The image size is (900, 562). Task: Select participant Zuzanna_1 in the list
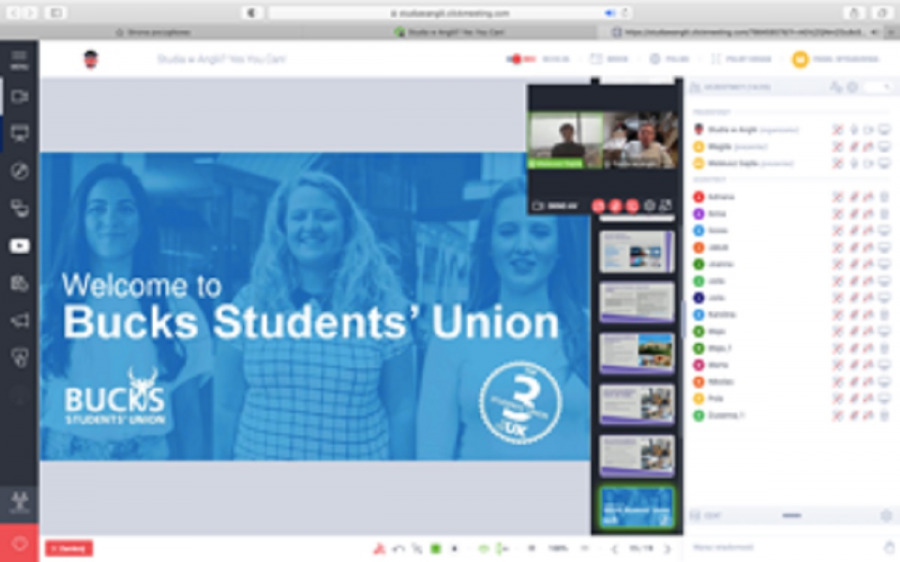(726, 415)
